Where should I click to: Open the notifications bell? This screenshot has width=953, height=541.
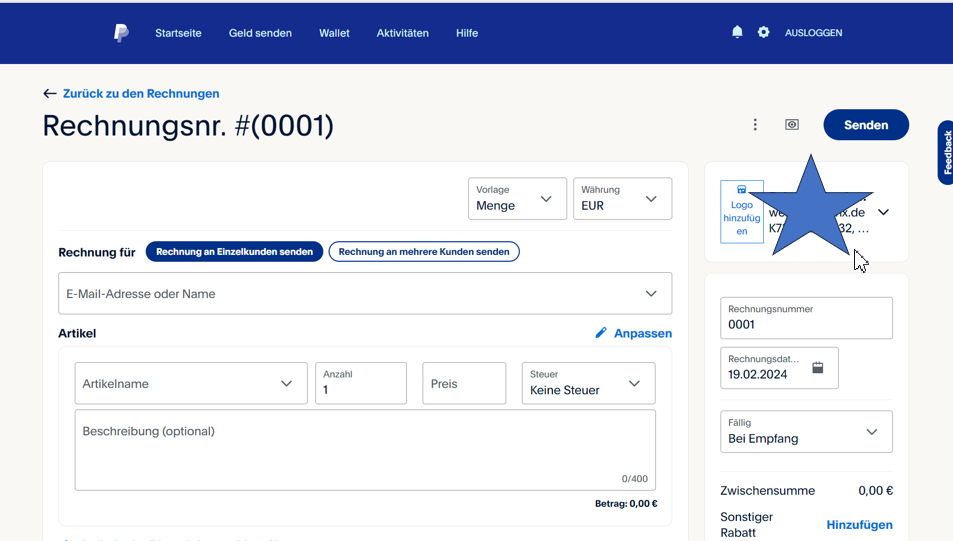pos(737,32)
